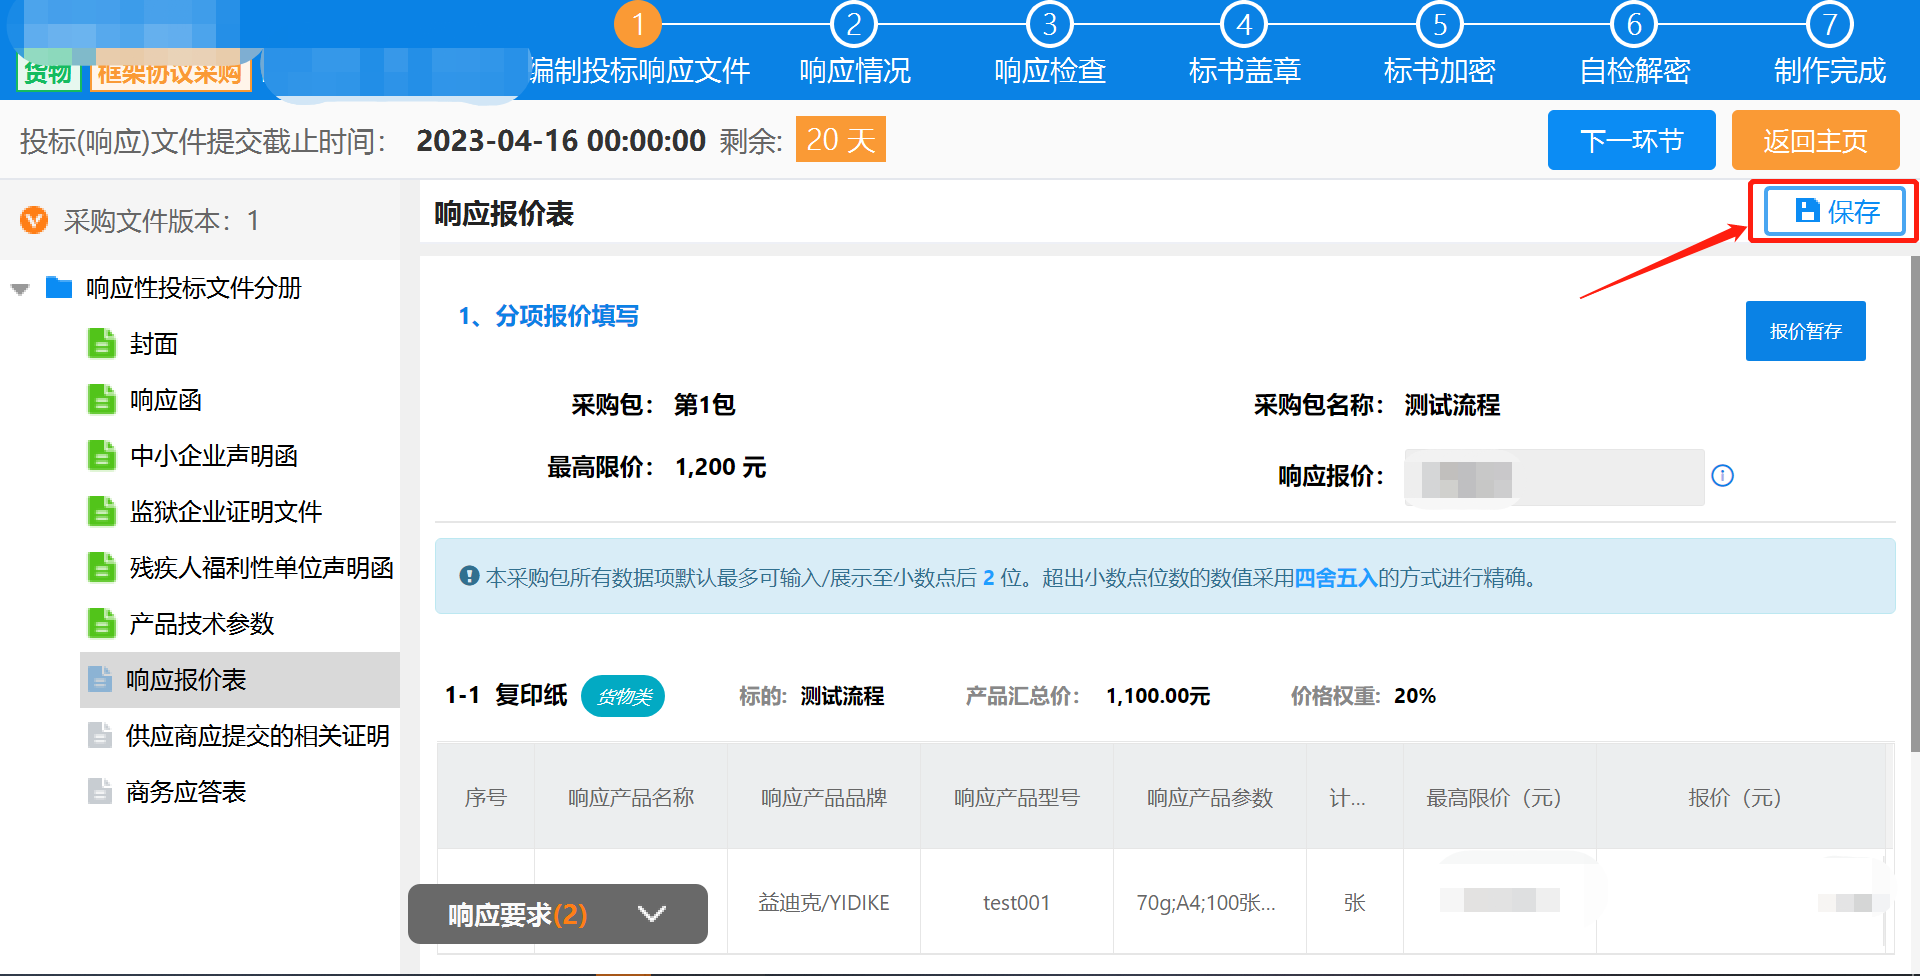The height and width of the screenshot is (976, 1920).
Task: Save the quotation with 保存 button
Action: (1834, 211)
